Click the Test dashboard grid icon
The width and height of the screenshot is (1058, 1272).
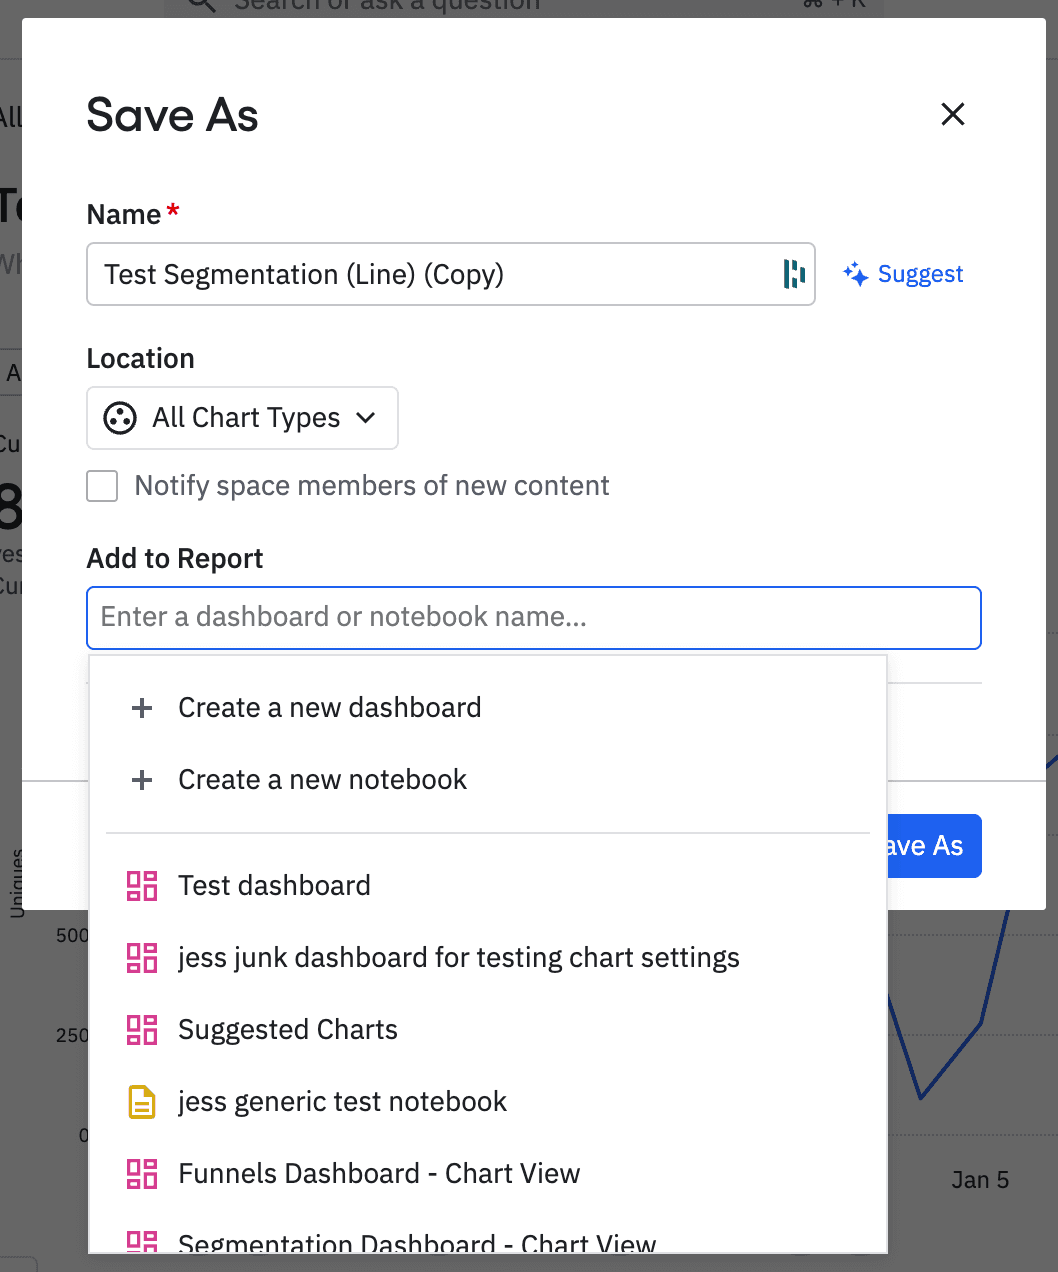coord(142,886)
